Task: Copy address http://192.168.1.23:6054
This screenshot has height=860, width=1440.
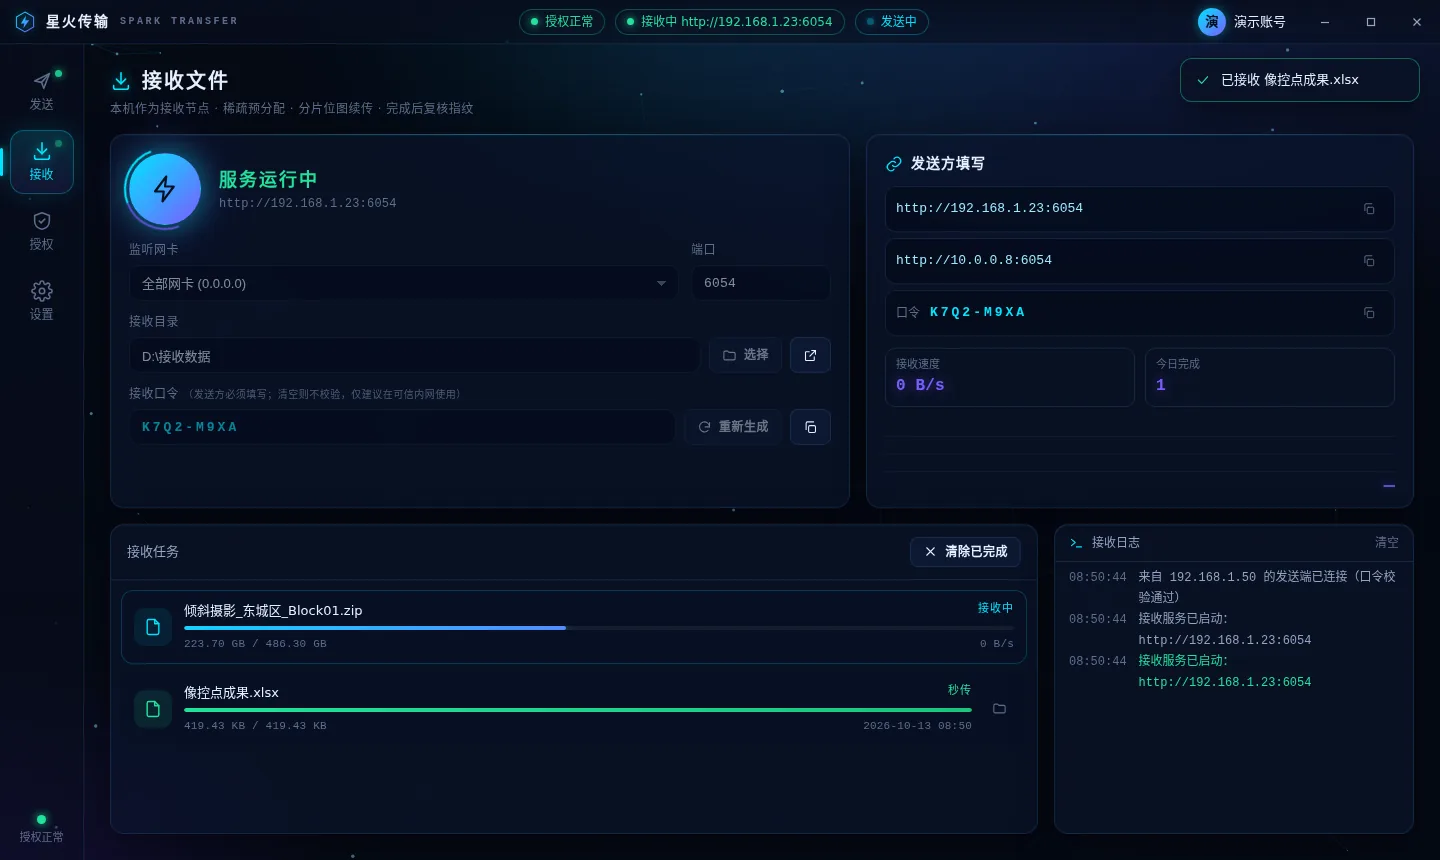Action: (x=1369, y=209)
